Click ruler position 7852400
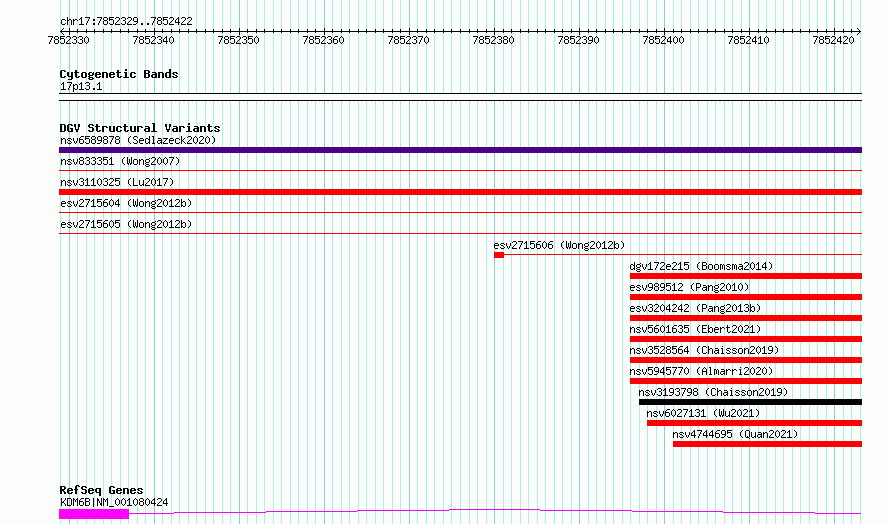This screenshot has width=890, height=524. point(664,40)
